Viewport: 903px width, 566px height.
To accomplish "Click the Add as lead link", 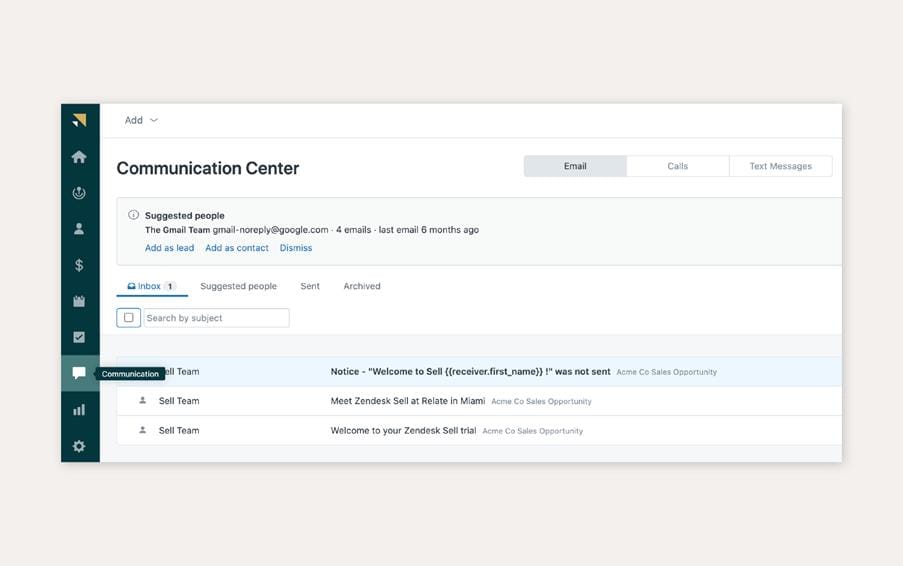I will point(169,248).
